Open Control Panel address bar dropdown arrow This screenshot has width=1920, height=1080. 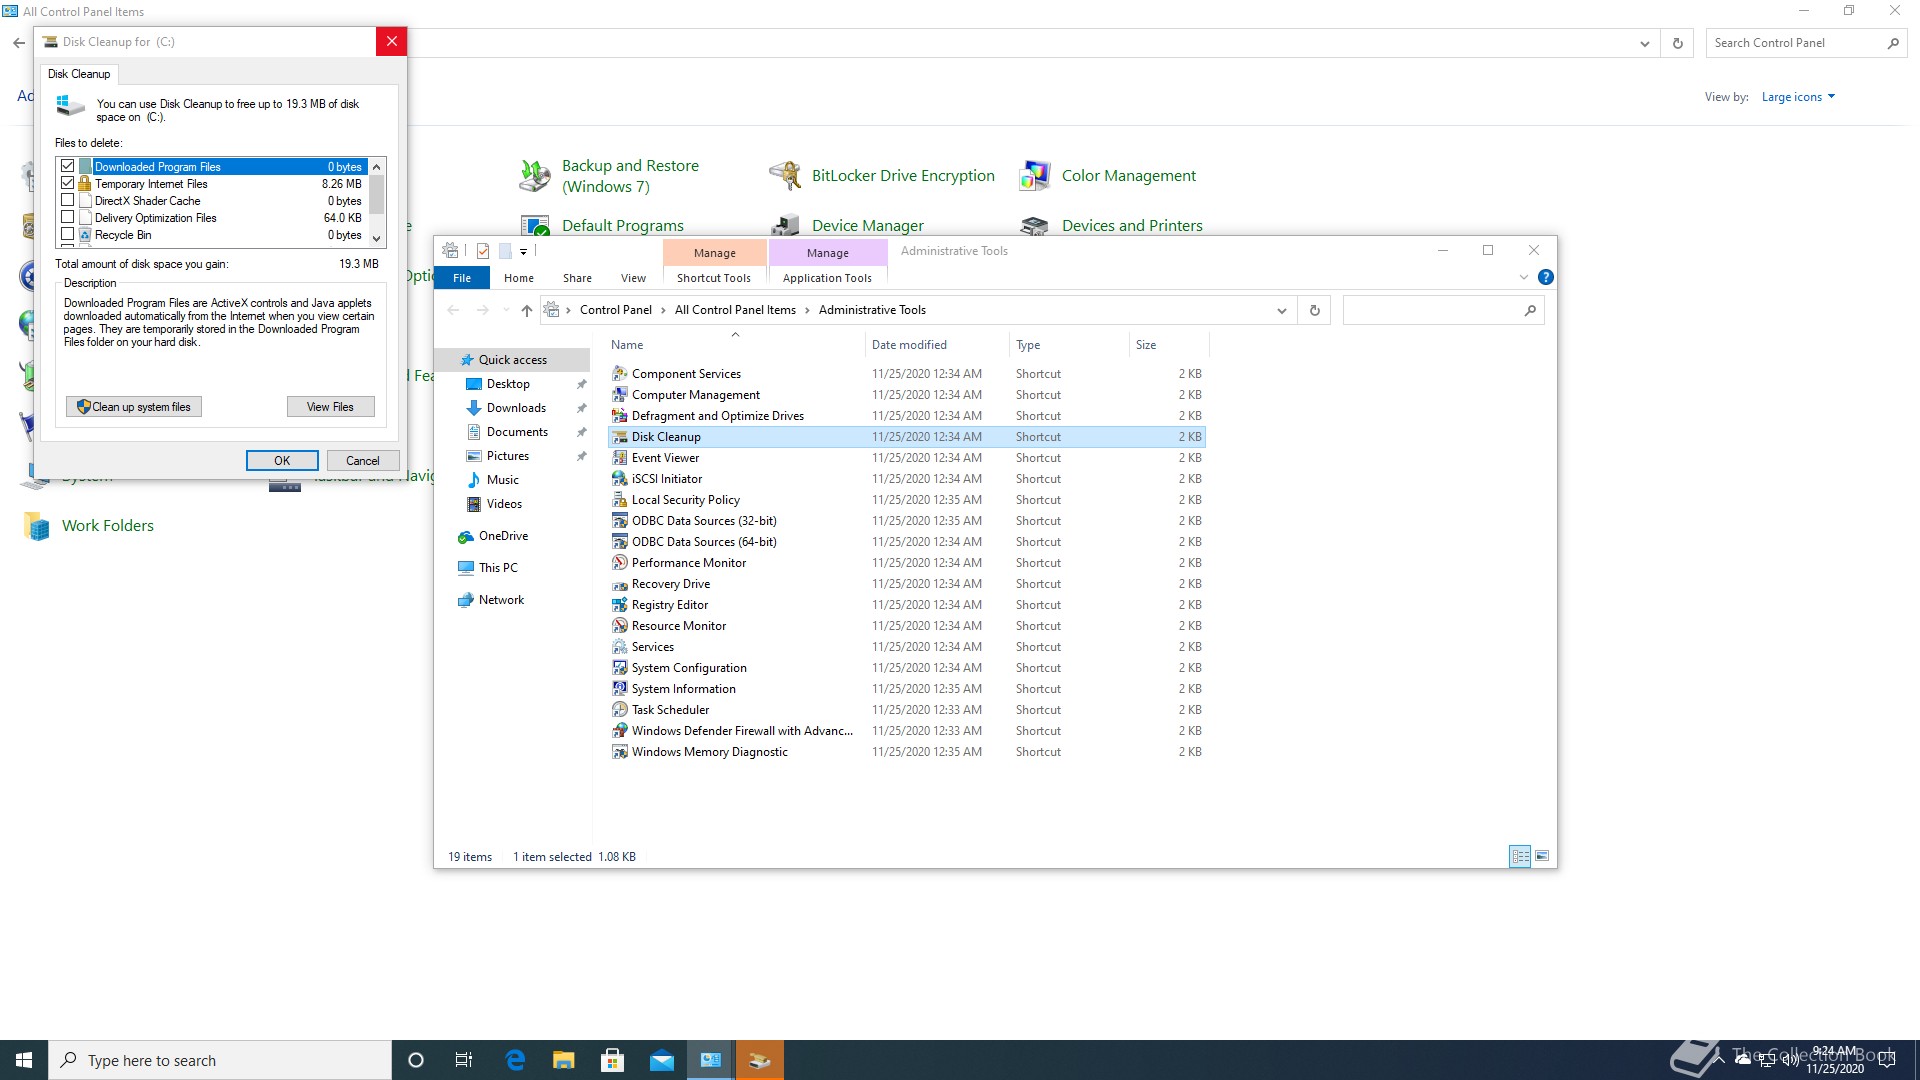point(1644,43)
